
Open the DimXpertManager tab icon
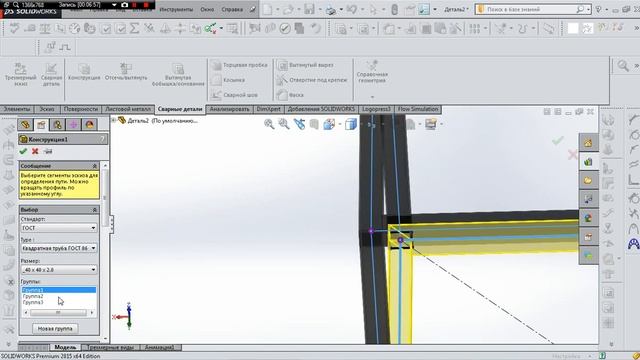[73, 124]
